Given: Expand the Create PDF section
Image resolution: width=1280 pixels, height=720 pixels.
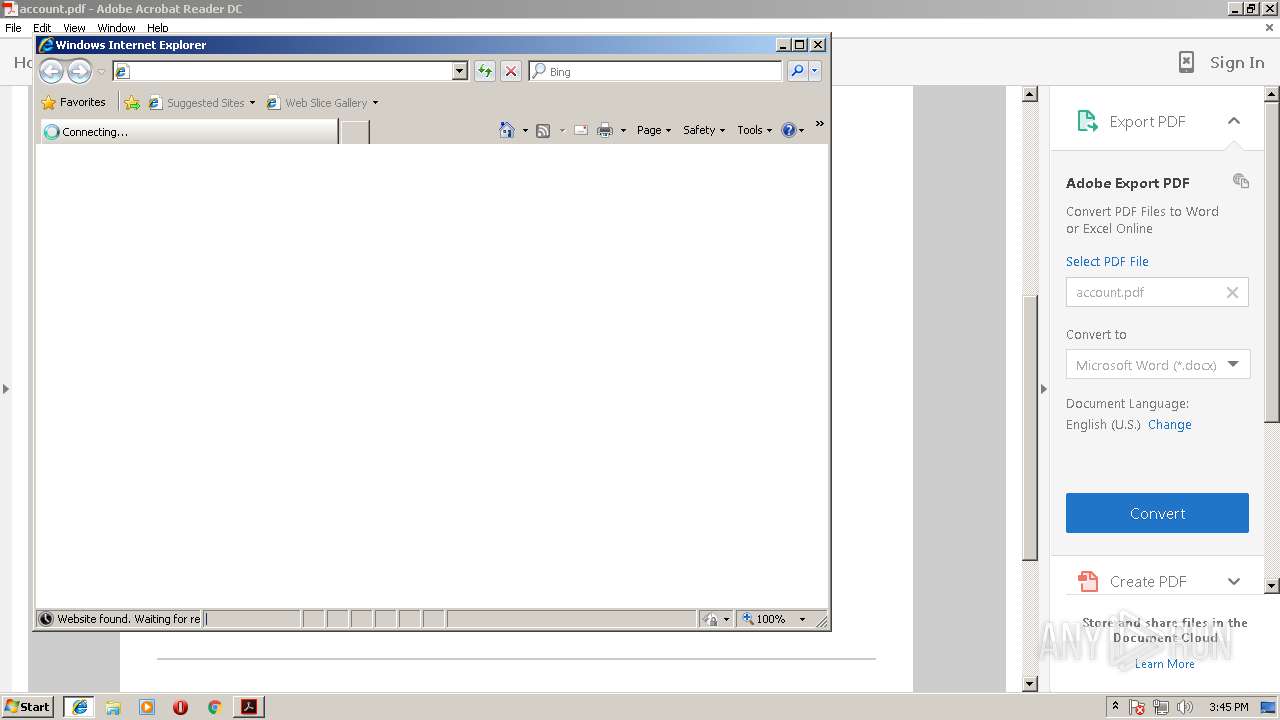Looking at the screenshot, I should click(x=1234, y=581).
